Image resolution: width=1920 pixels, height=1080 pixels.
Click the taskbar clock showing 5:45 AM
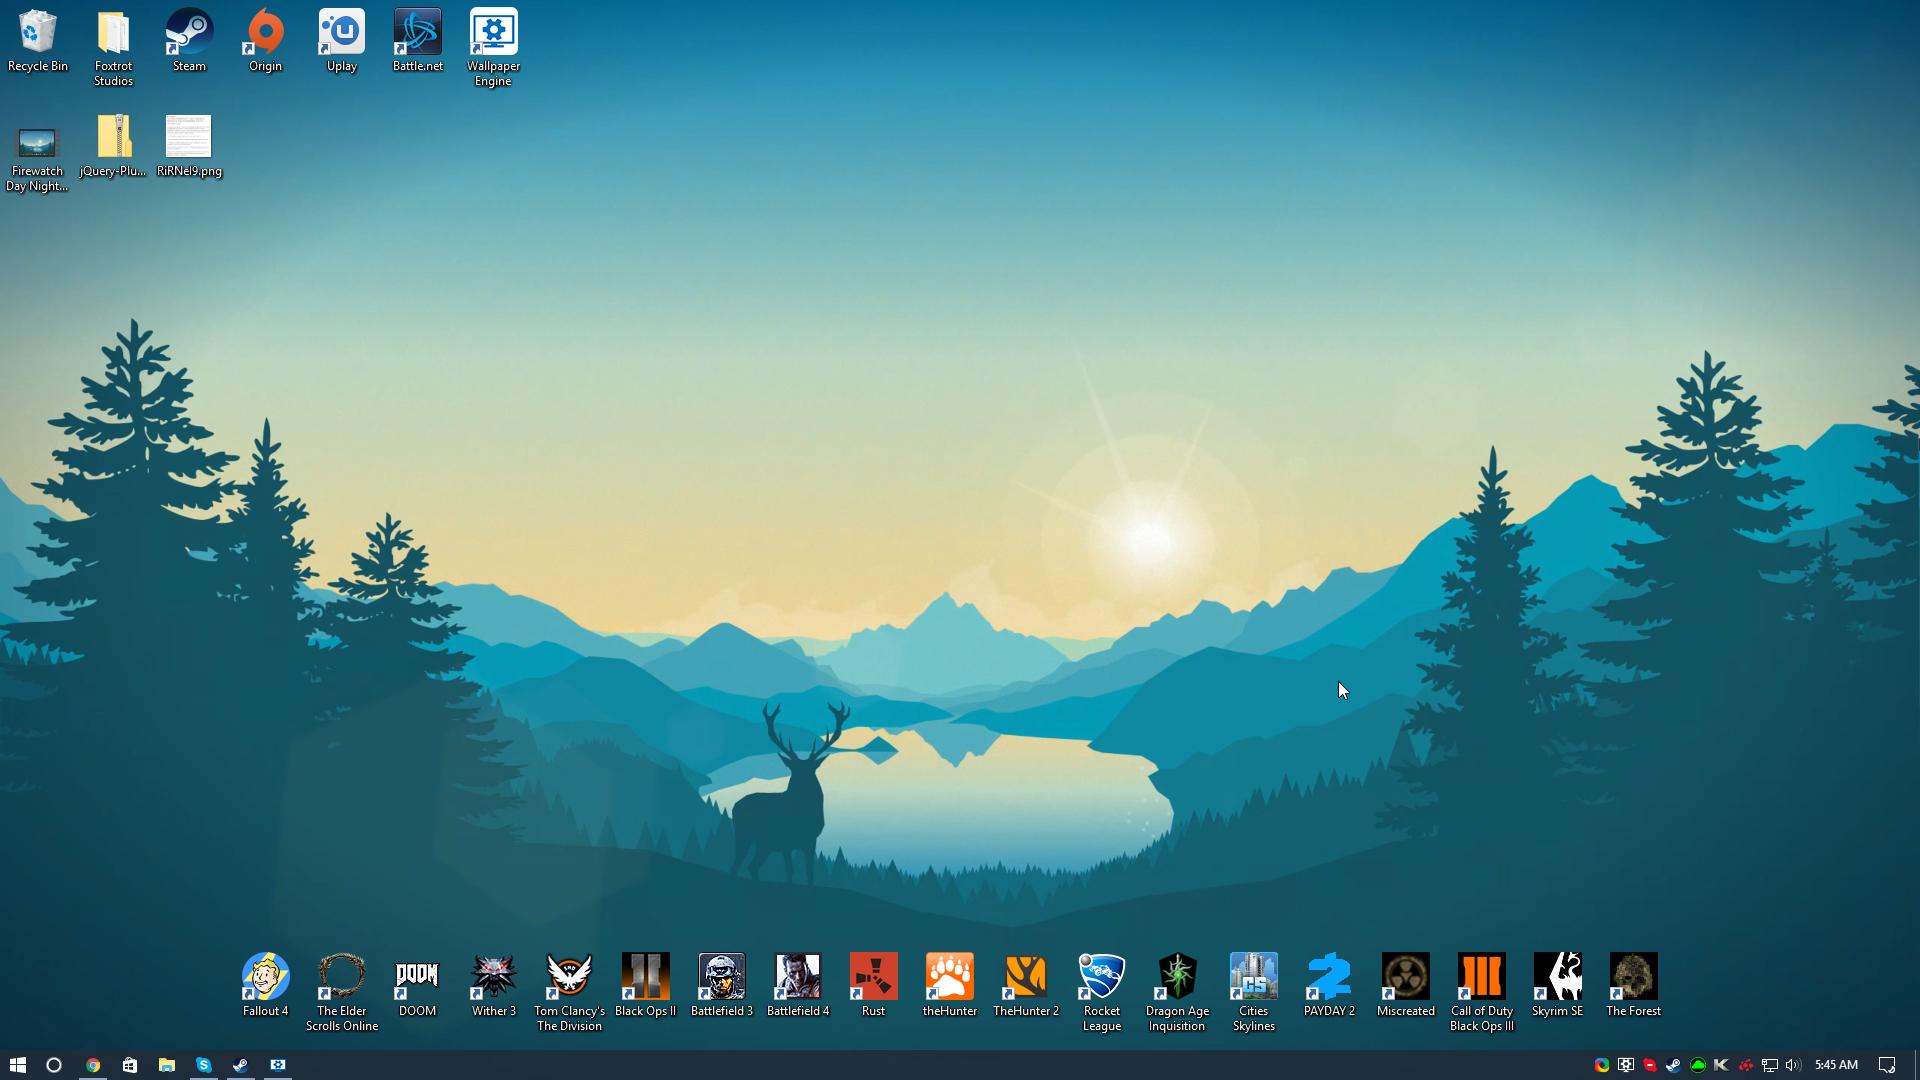coord(1836,1065)
